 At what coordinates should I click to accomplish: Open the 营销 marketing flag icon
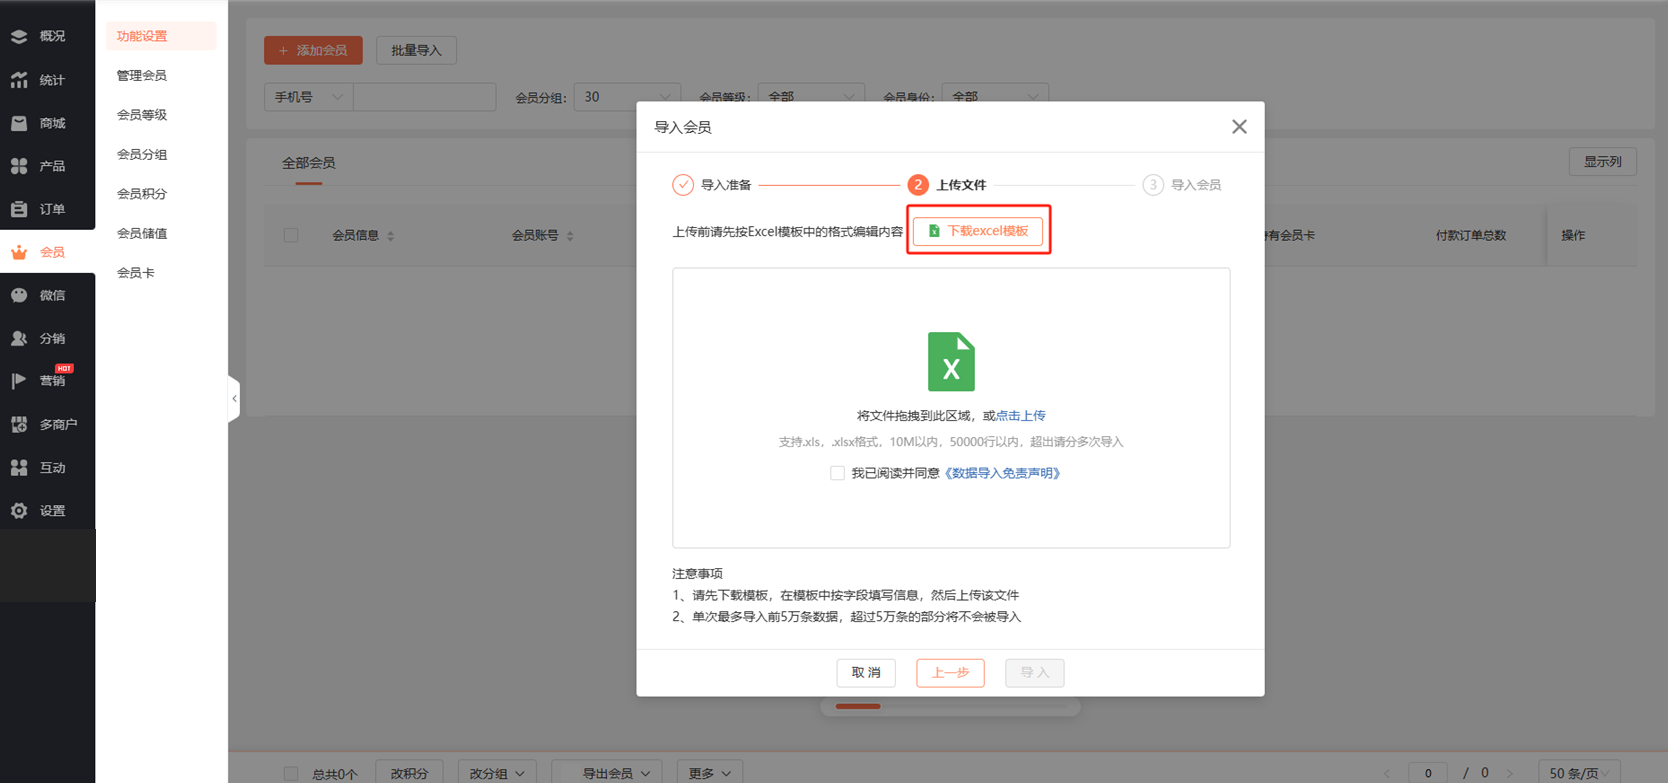(x=19, y=381)
